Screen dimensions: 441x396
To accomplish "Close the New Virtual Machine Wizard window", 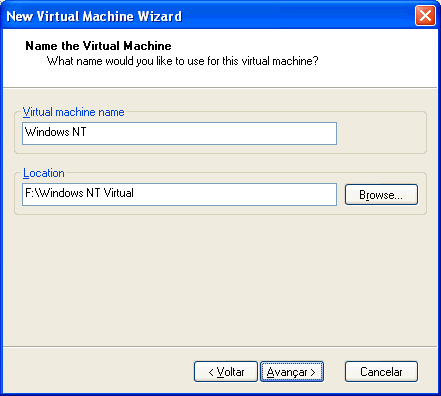I will pyautogui.click(x=425, y=16).
